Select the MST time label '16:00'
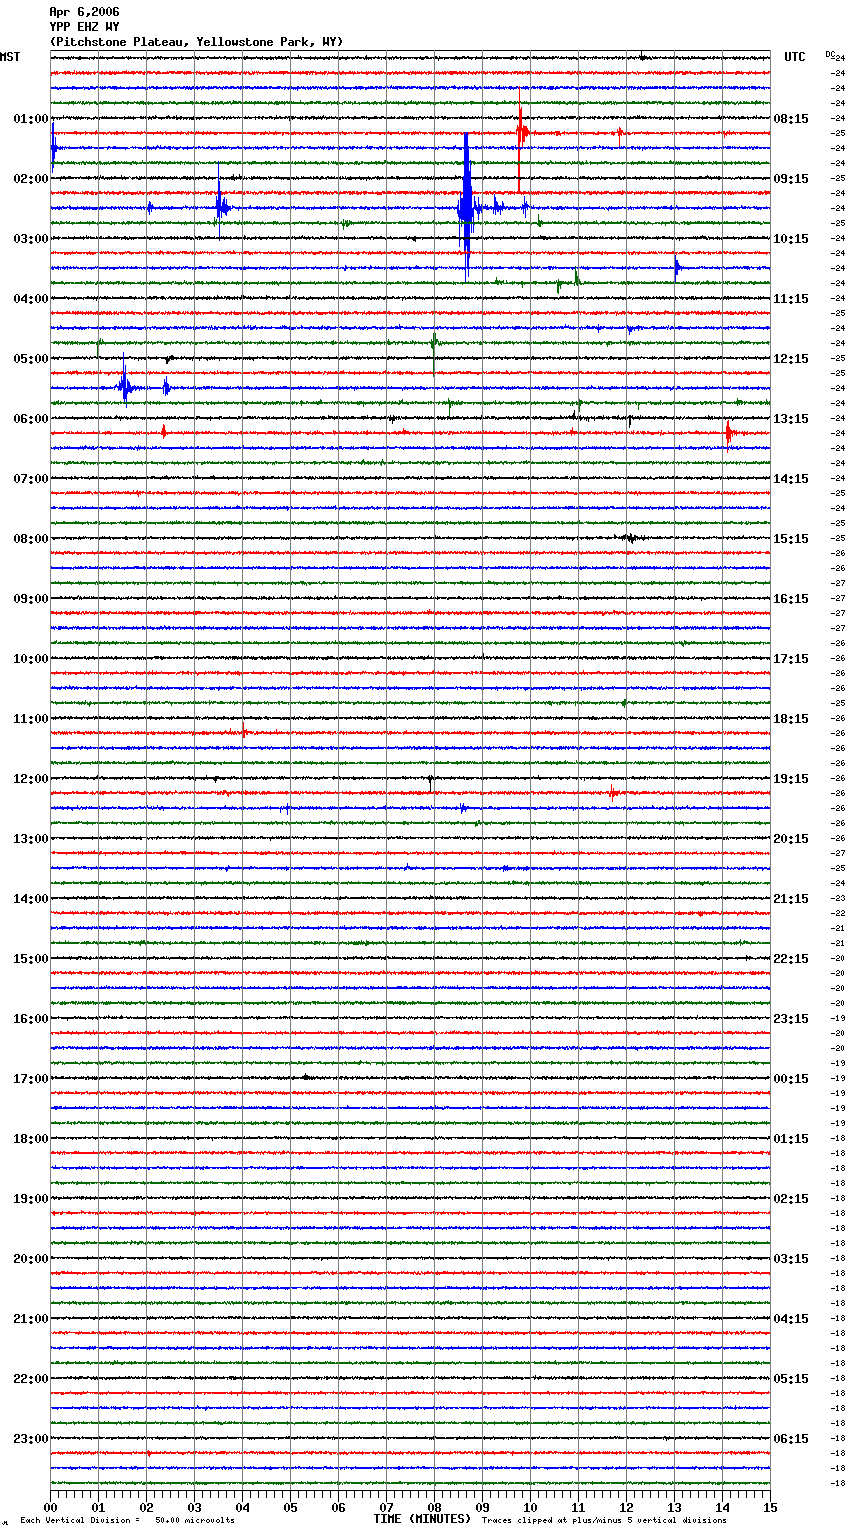This screenshot has width=850, height=1534. coord(31,1019)
